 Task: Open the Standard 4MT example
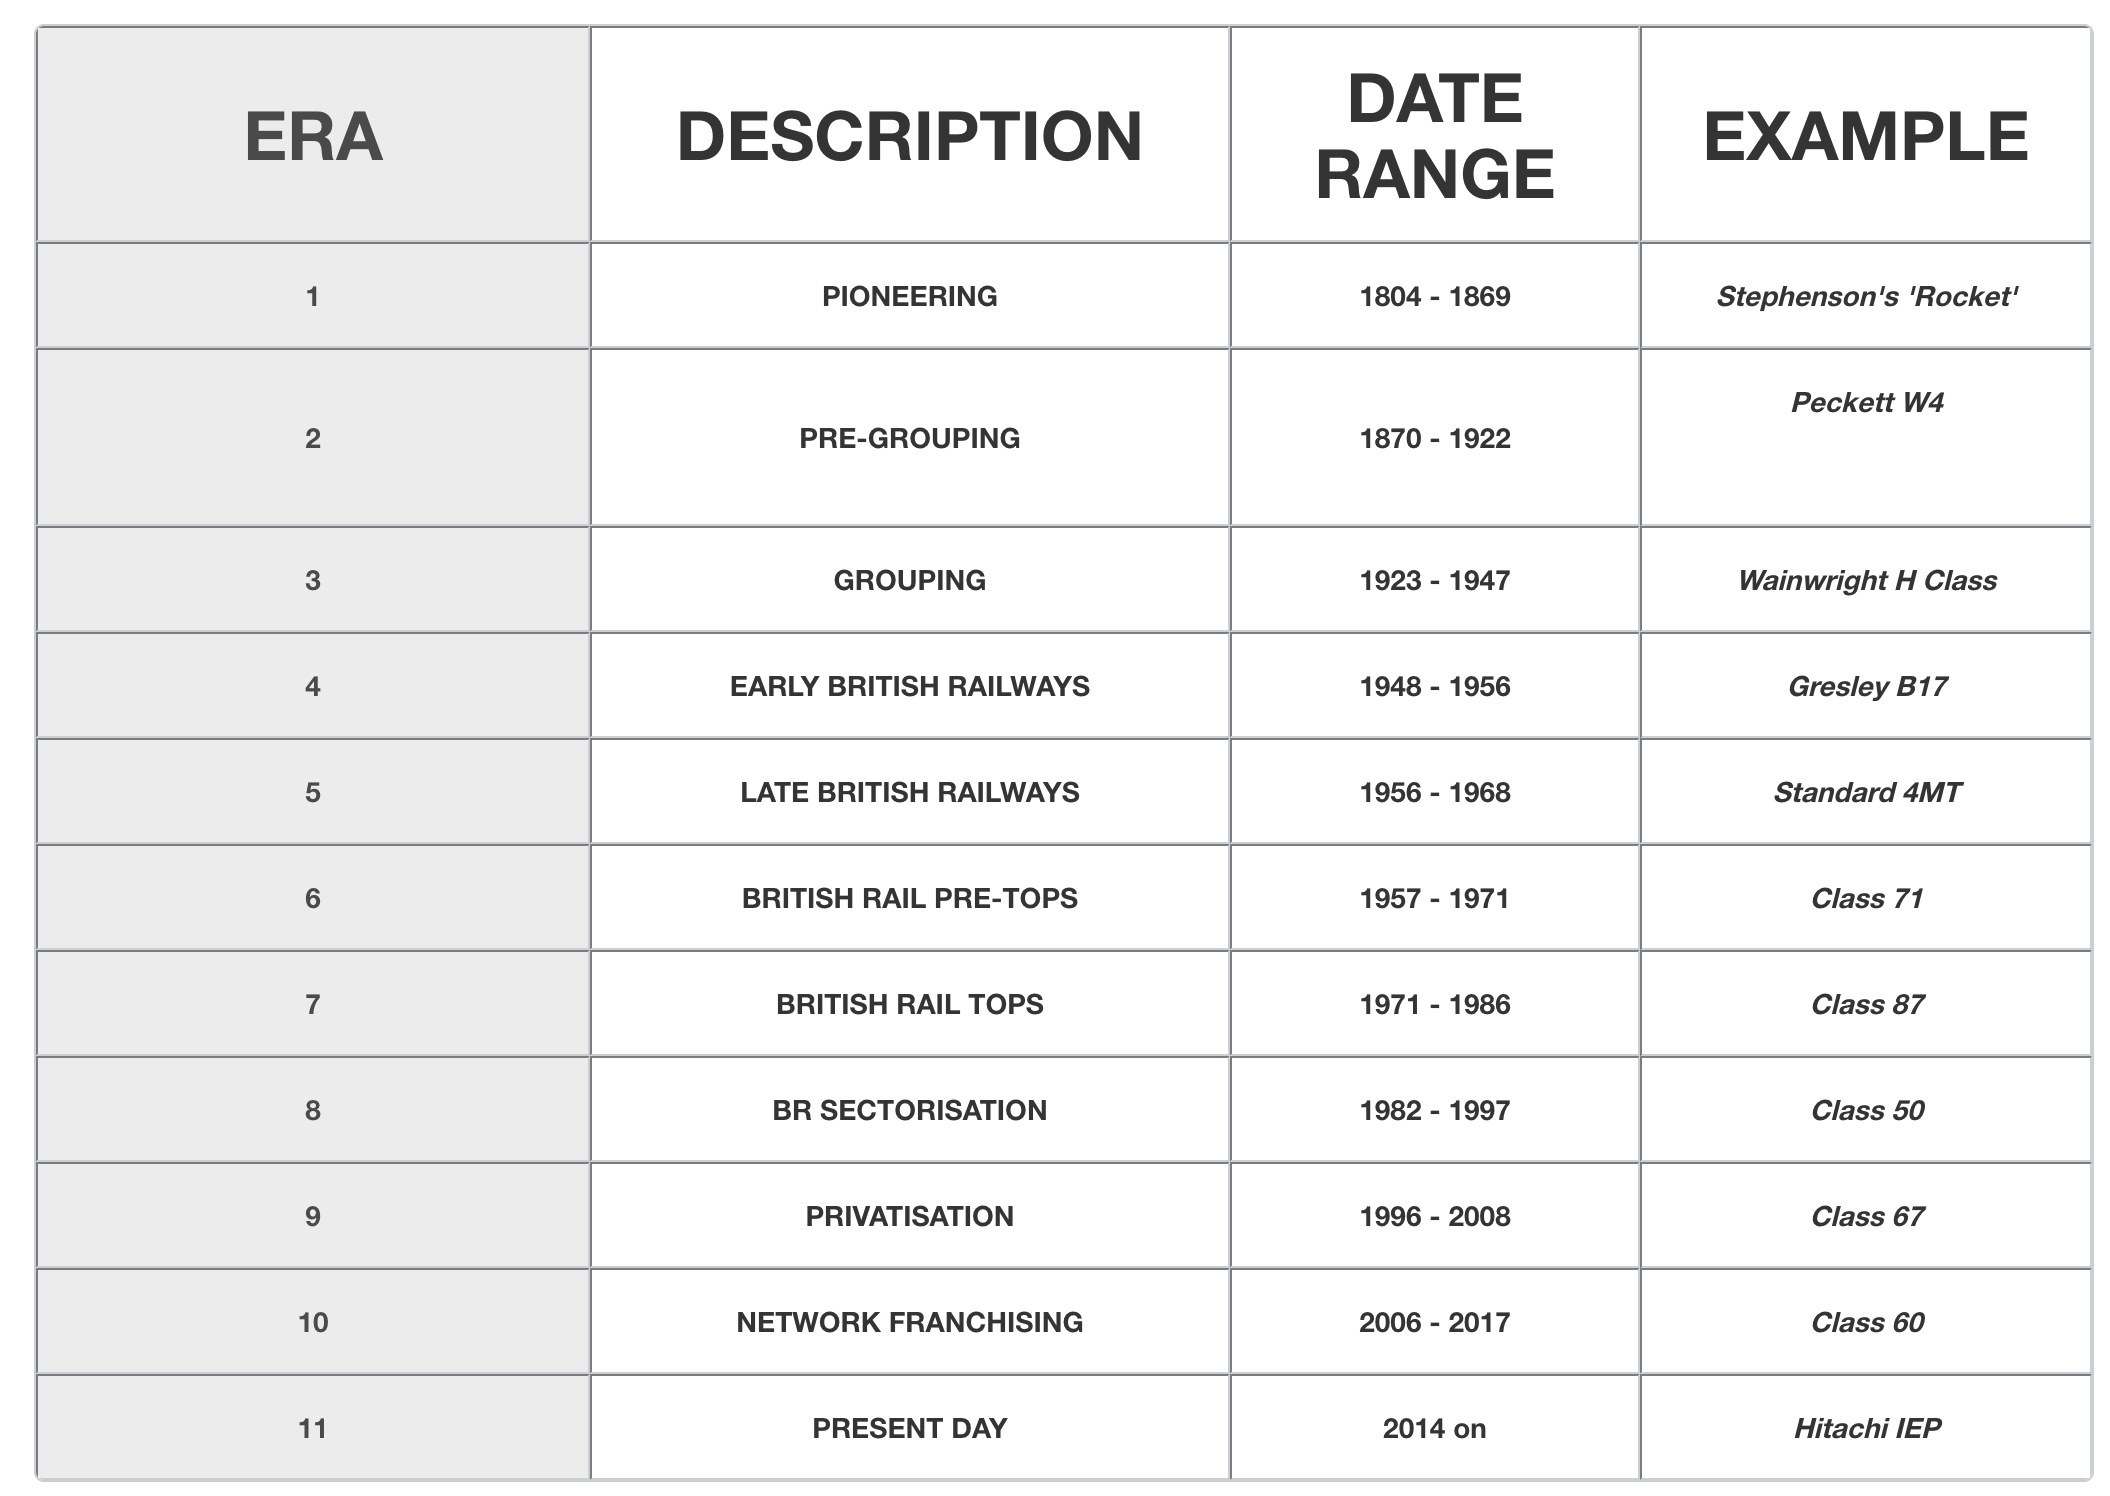click(x=1866, y=792)
